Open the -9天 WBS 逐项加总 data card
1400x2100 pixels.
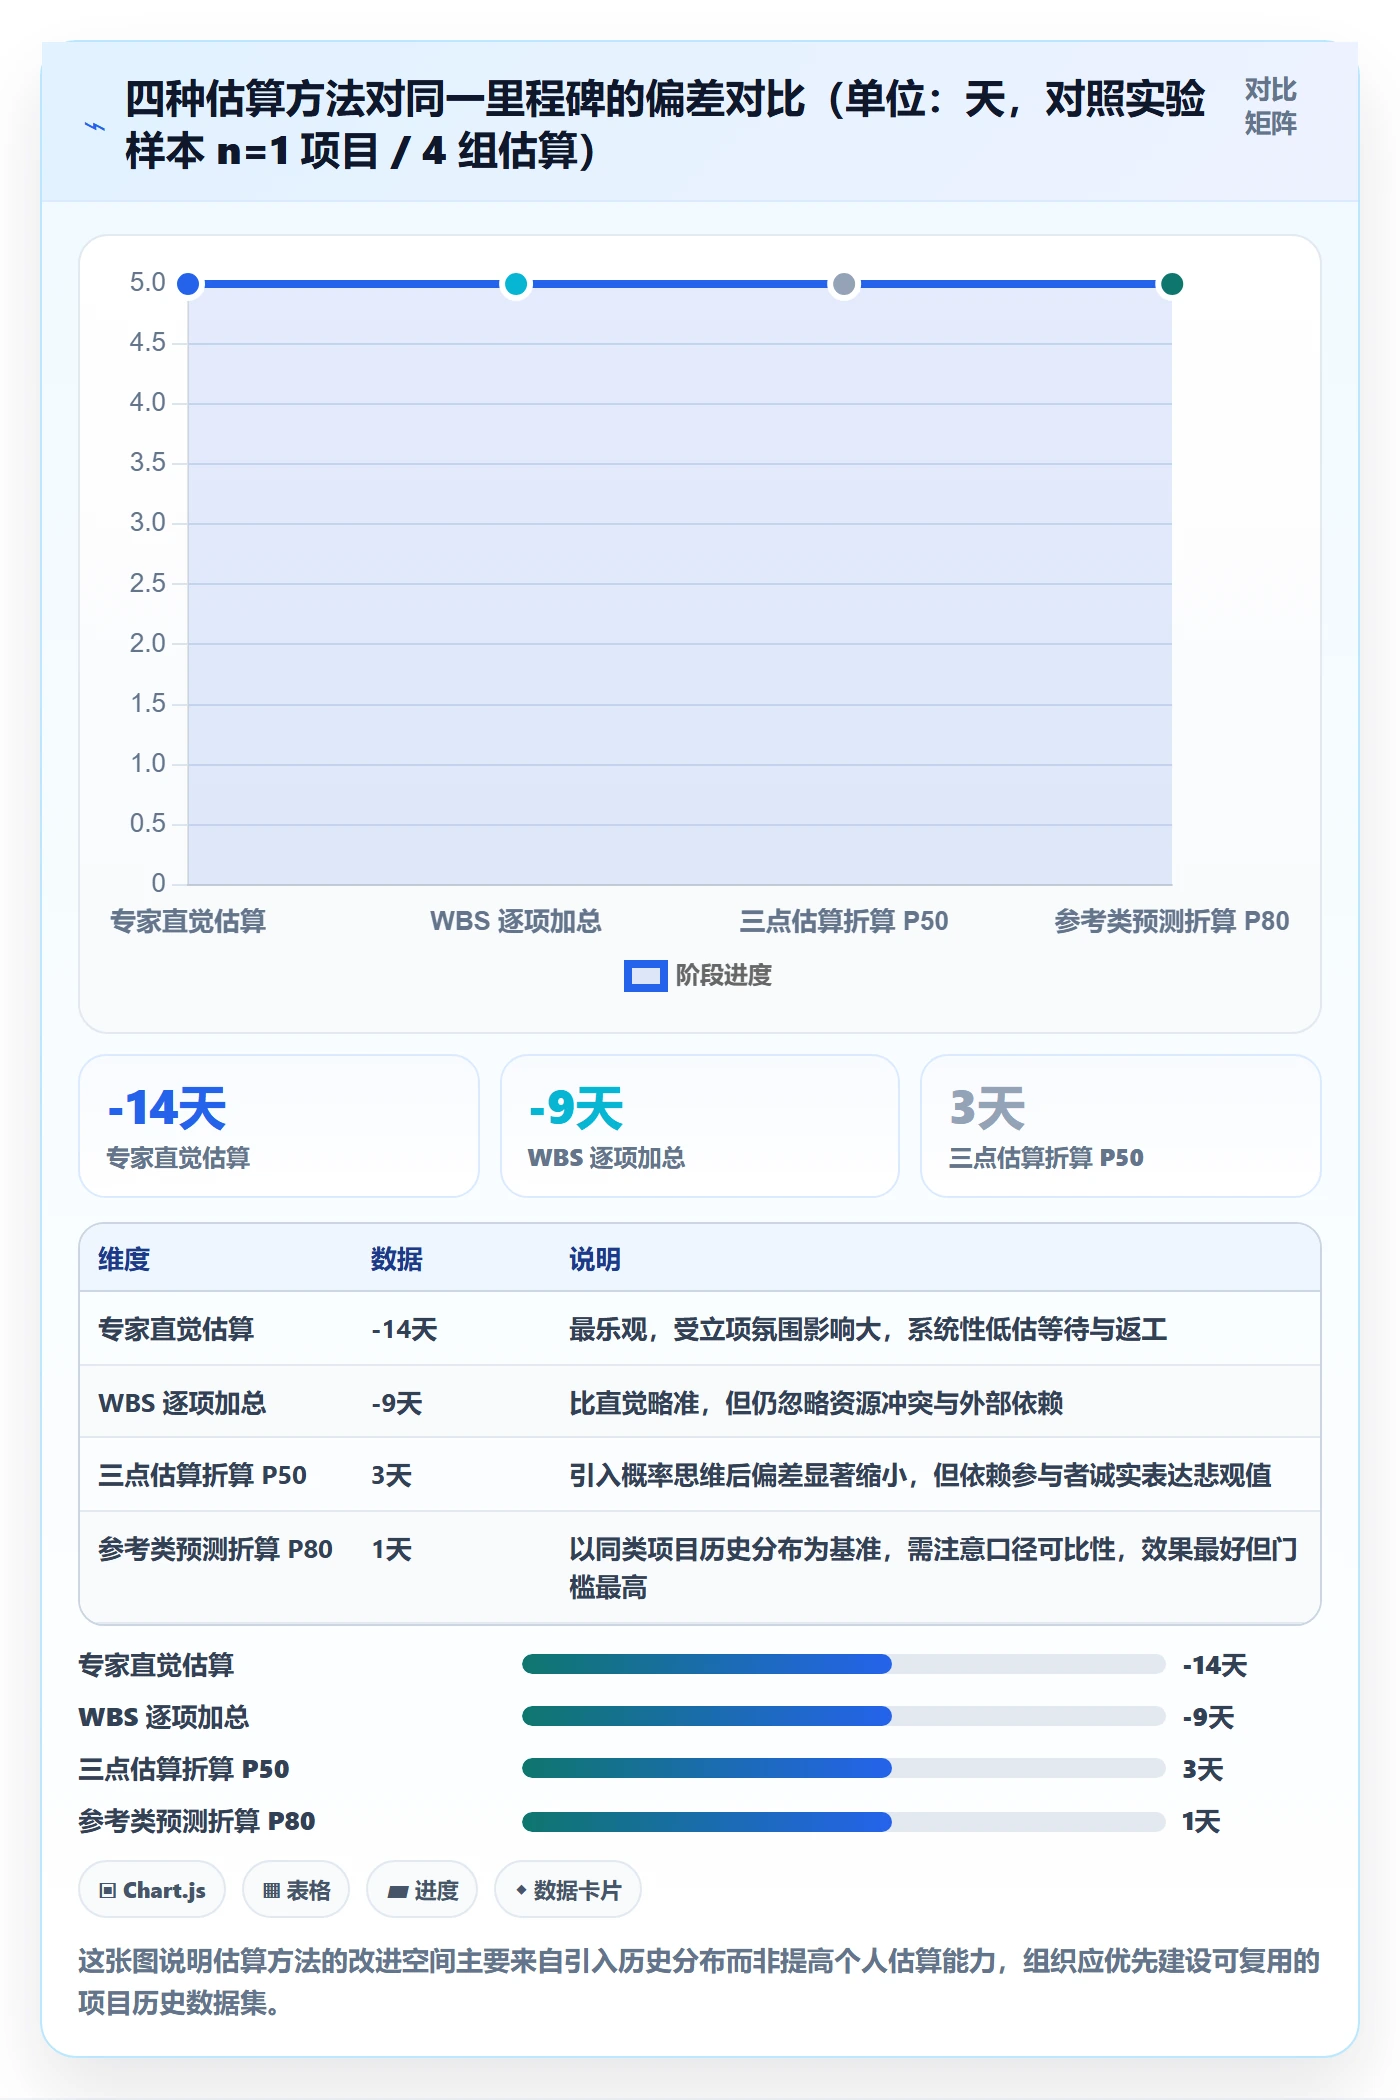(700, 1126)
